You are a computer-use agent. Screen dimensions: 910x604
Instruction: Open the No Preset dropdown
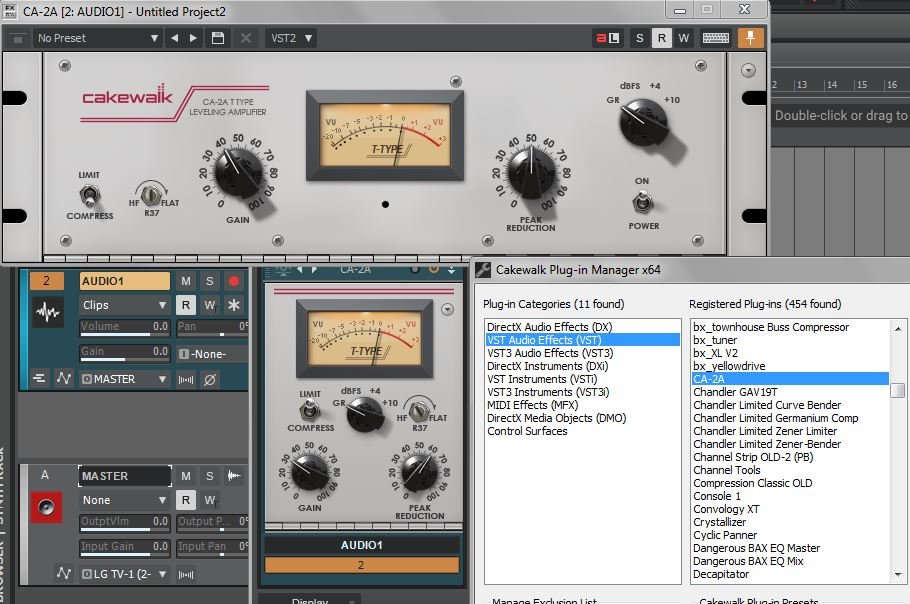point(97,38)
